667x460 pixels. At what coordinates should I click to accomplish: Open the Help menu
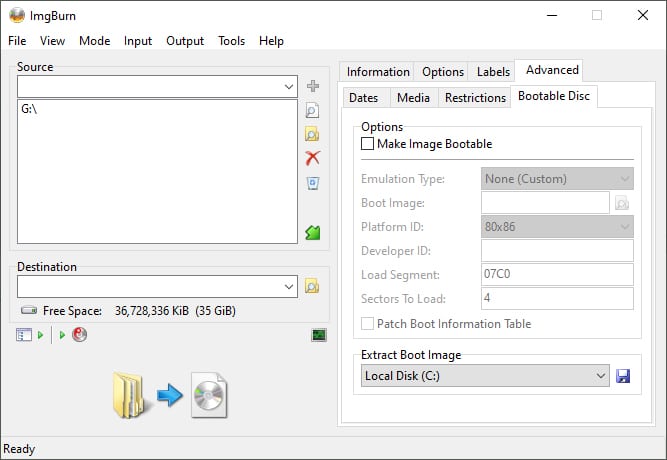click(x=271, y=41)
